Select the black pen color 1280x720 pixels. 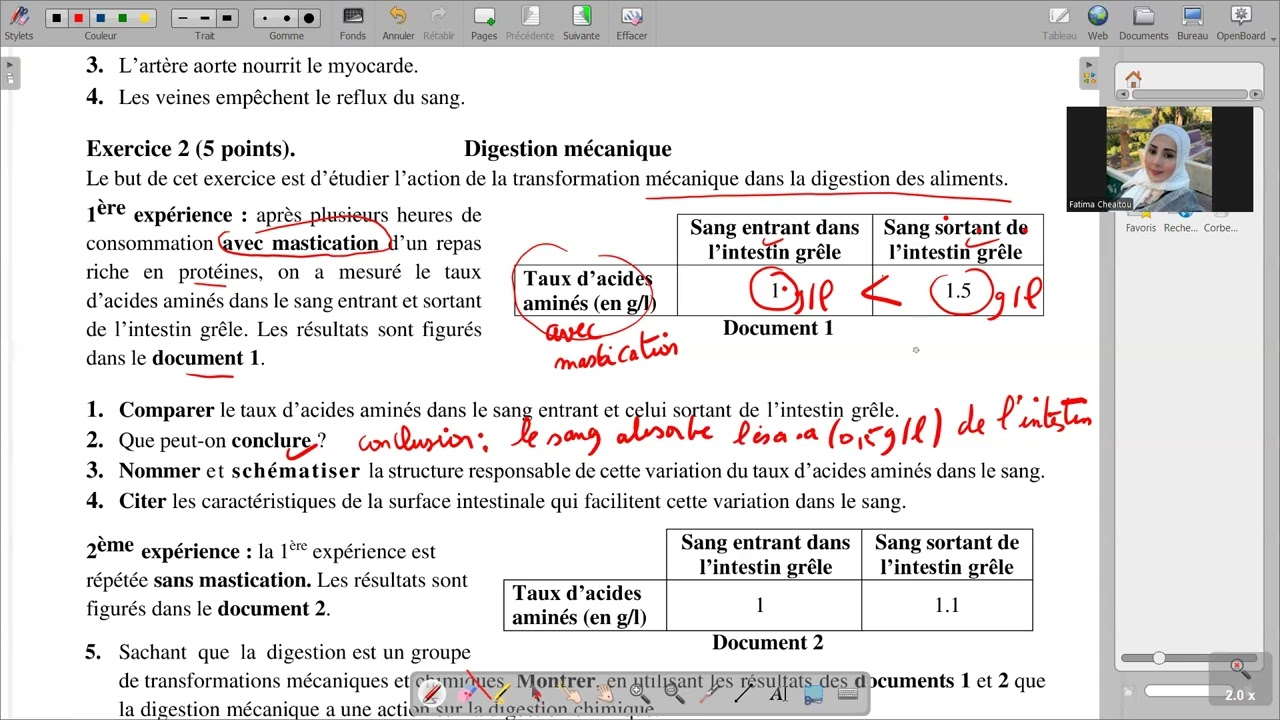coord(57,18)
